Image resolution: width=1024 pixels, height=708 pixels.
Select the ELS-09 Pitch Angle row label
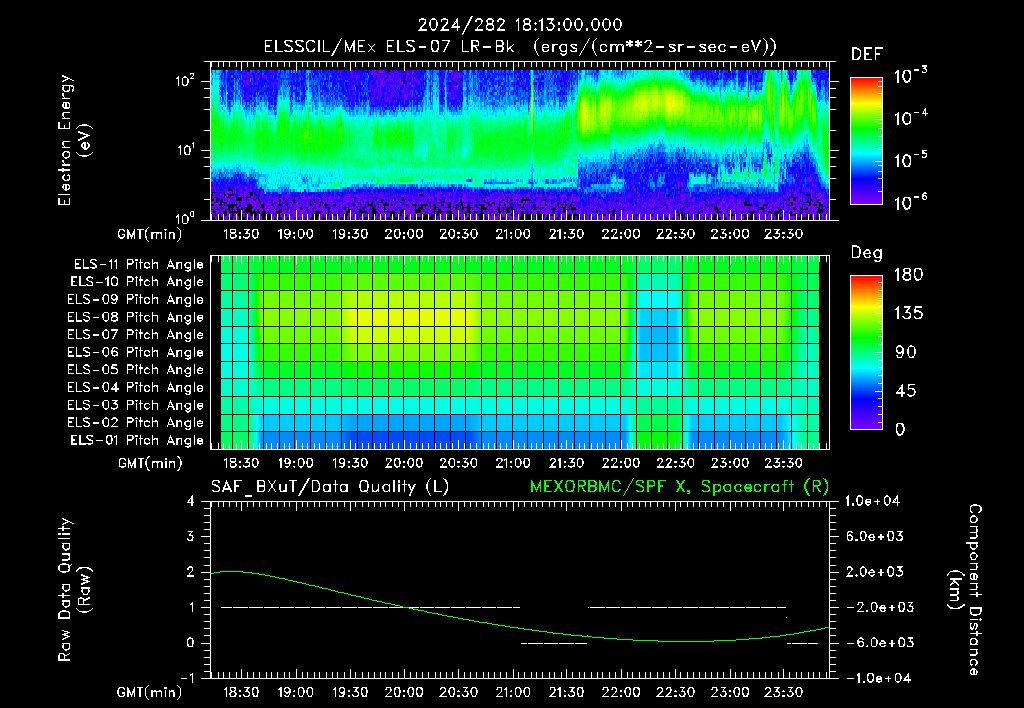point(136,300)
